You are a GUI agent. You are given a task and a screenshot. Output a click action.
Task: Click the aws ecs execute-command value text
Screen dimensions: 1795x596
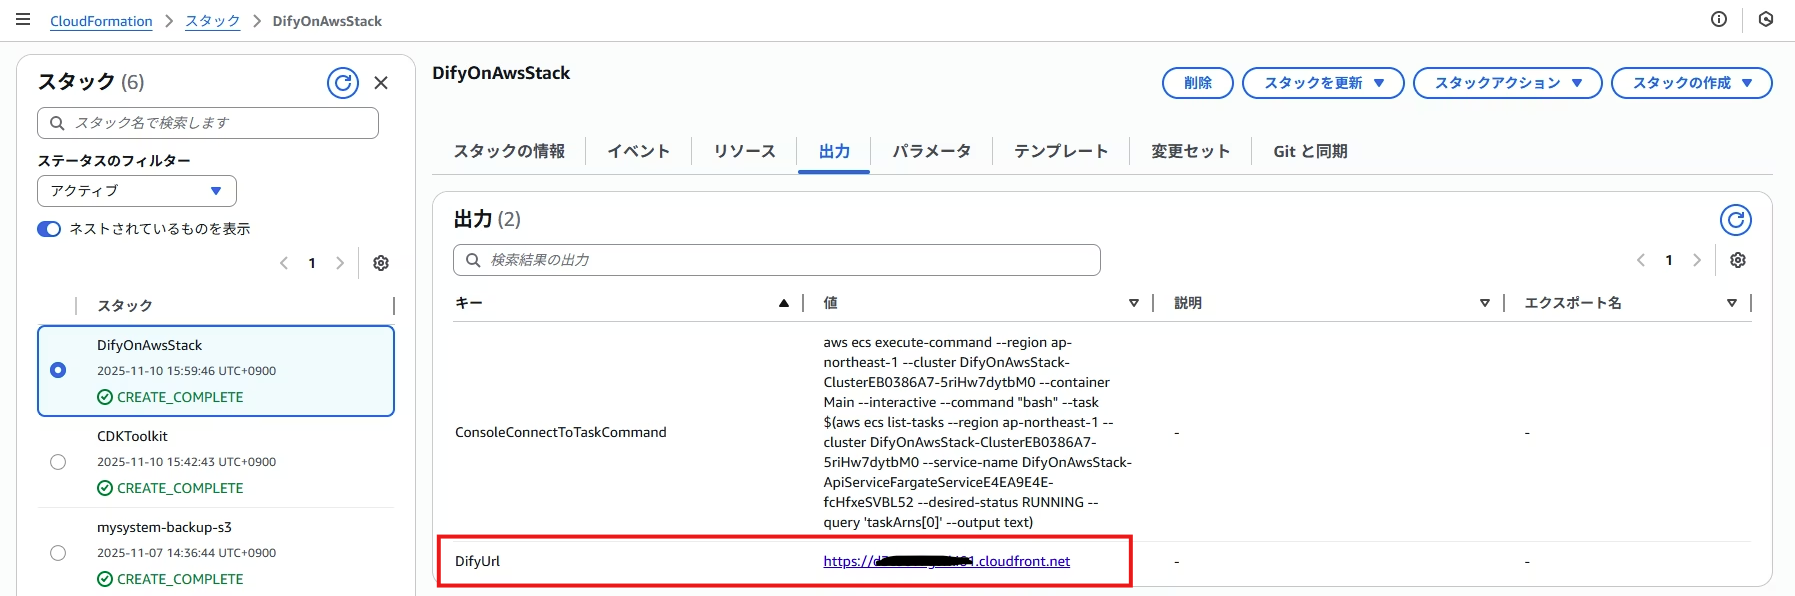pos(977,432)
